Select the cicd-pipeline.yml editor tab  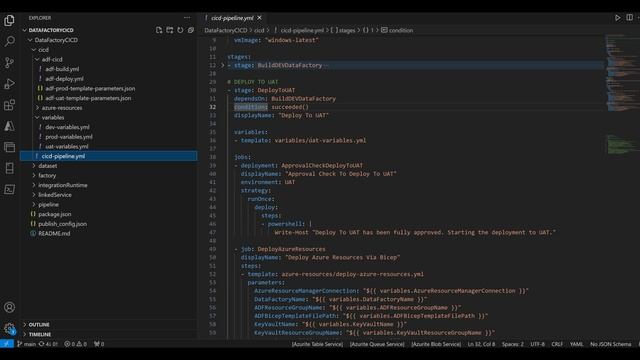(232, 18)
